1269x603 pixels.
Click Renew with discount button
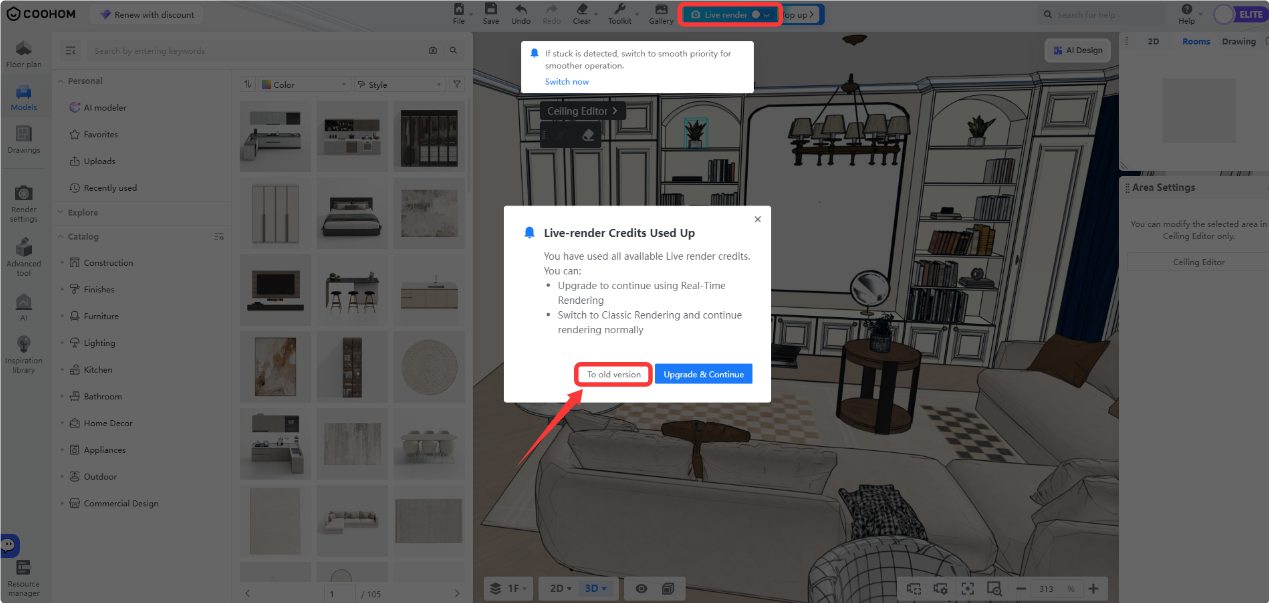[x=148, y=15]
